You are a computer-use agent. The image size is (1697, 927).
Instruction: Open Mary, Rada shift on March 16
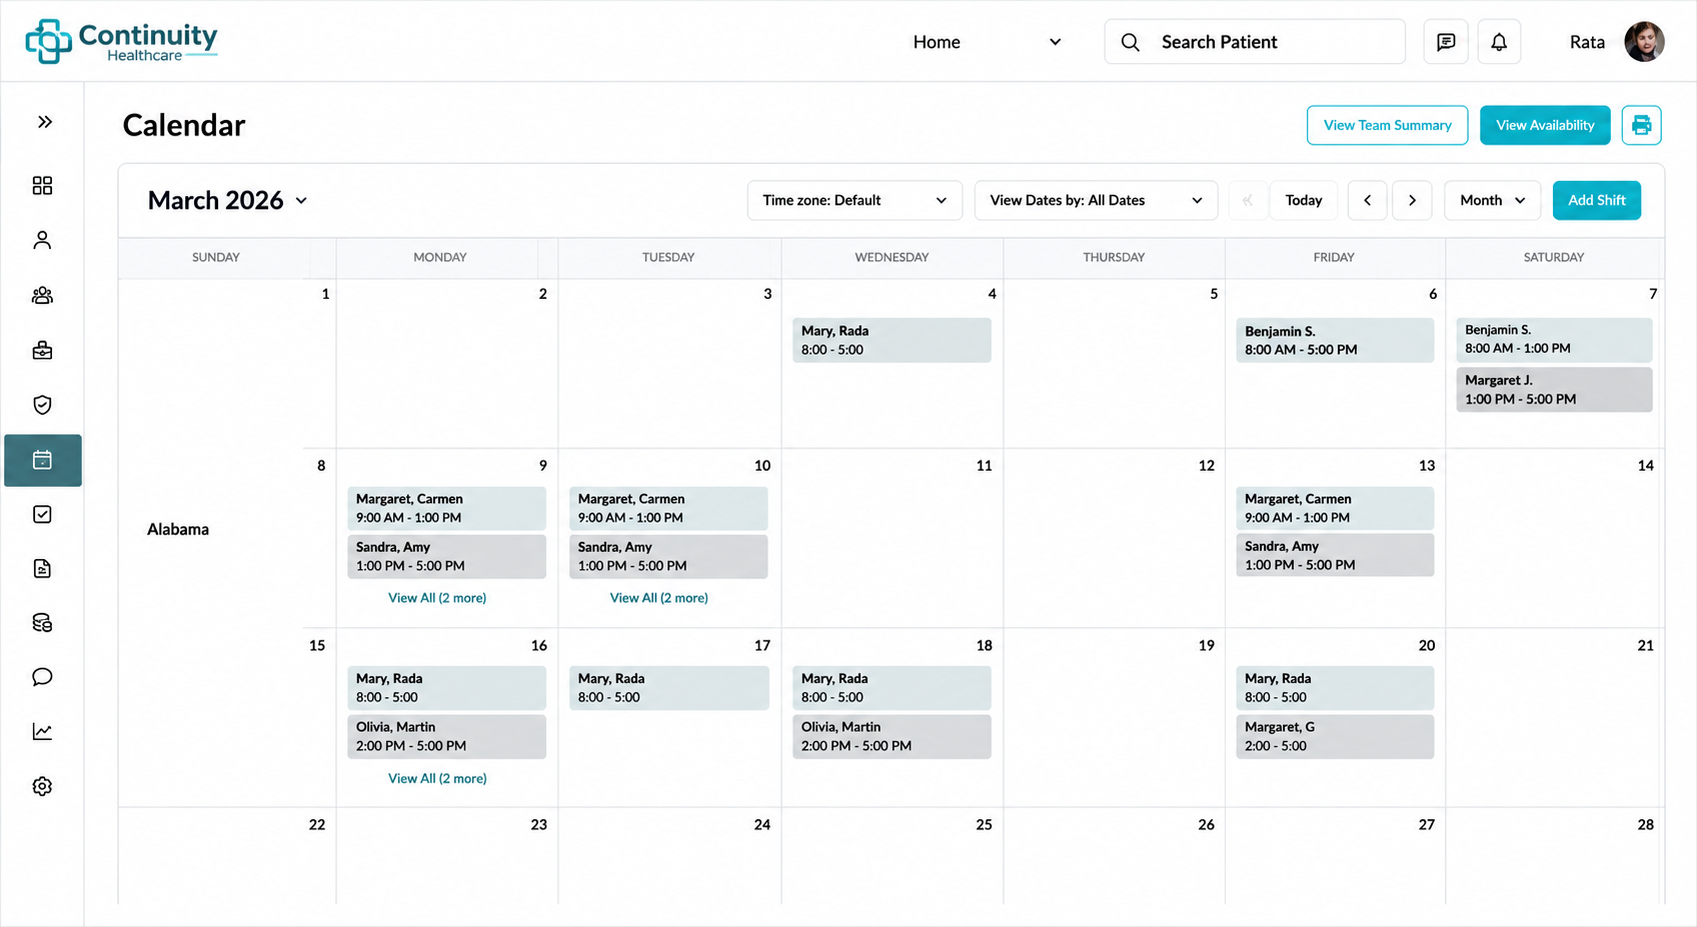coord(446,688)
